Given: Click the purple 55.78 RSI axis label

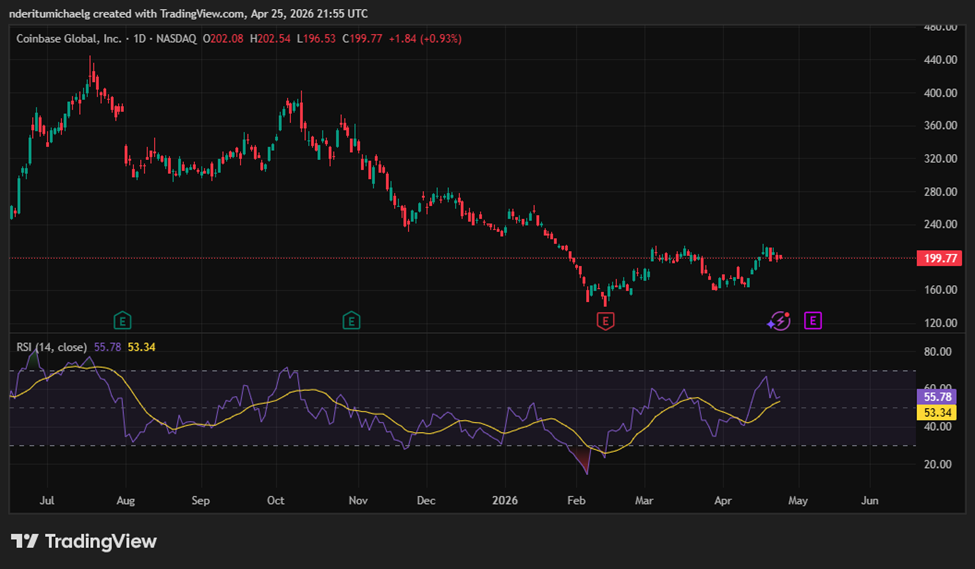Looking at the screenshot, I should (x=936, y=396).
